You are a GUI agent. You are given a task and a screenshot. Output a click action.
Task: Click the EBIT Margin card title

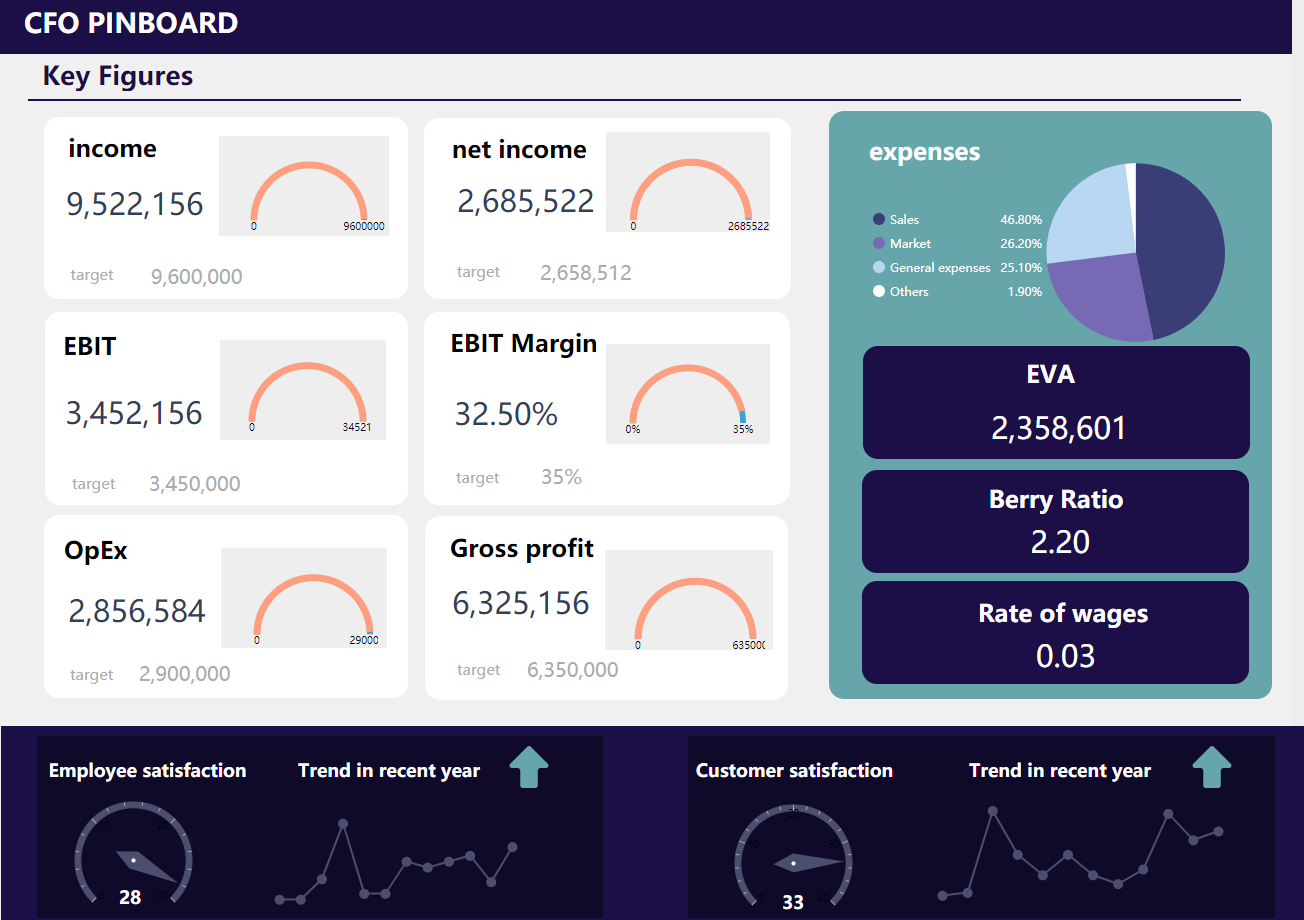[524, 343]
